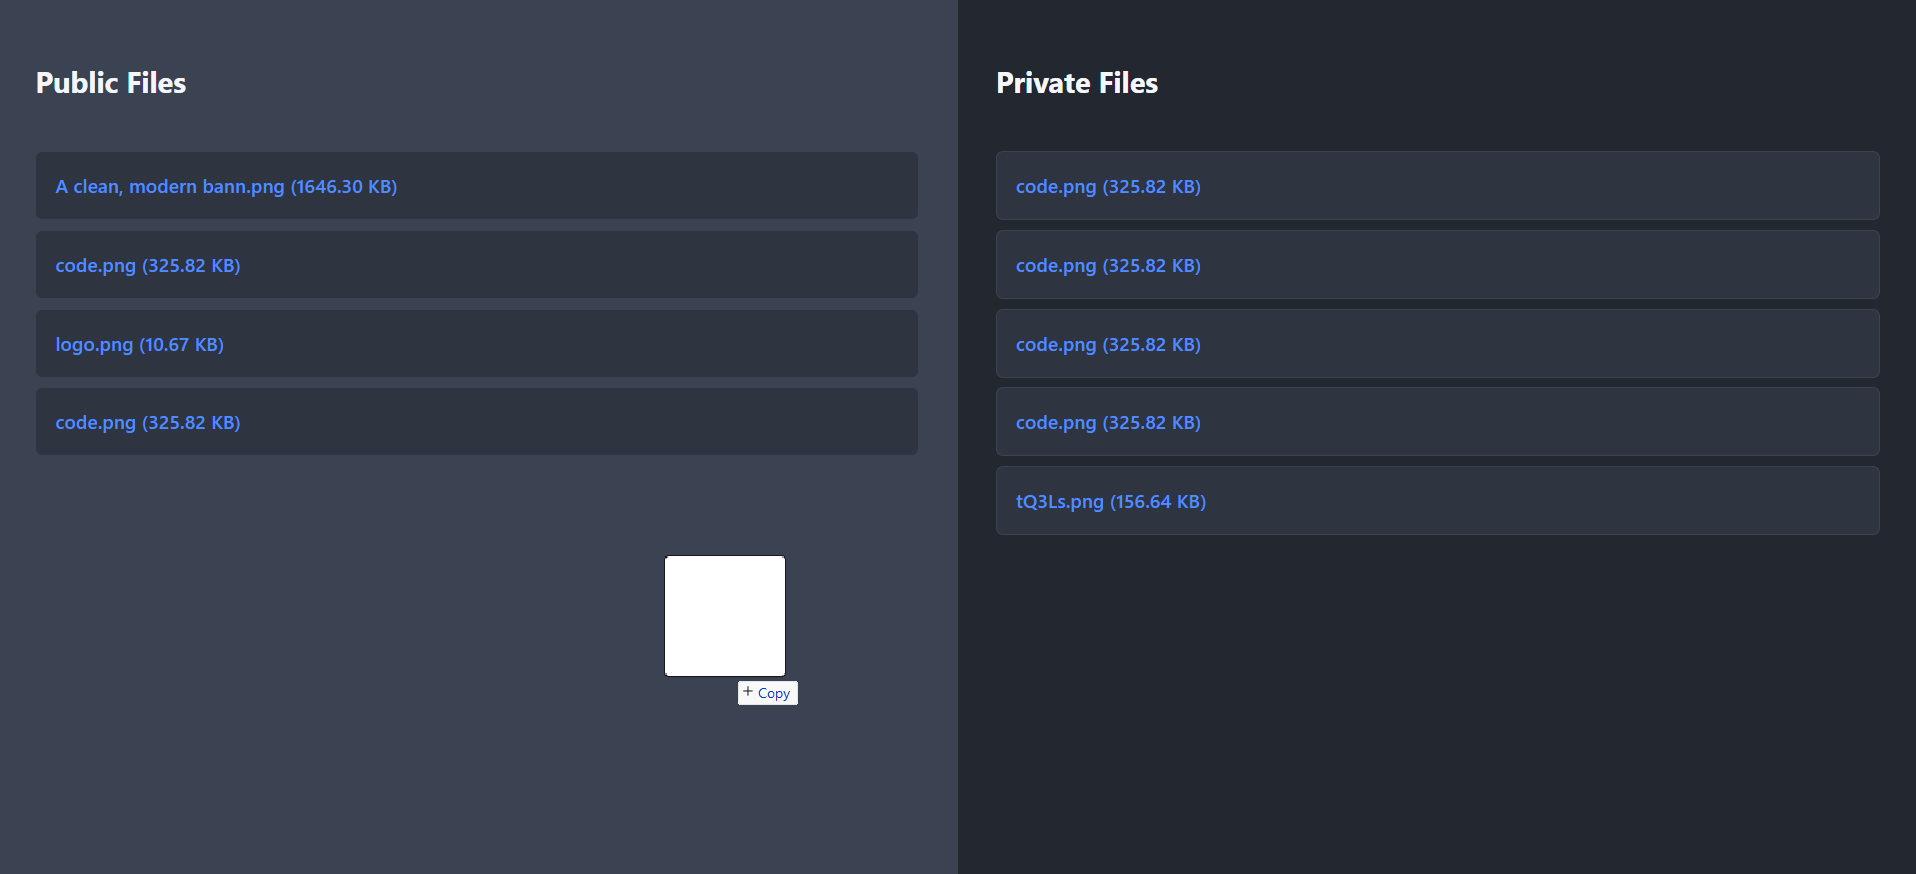Click the white dragged file thumbnail
Viewport: 1916px width, 874px height.
click(x=725, y=616)
